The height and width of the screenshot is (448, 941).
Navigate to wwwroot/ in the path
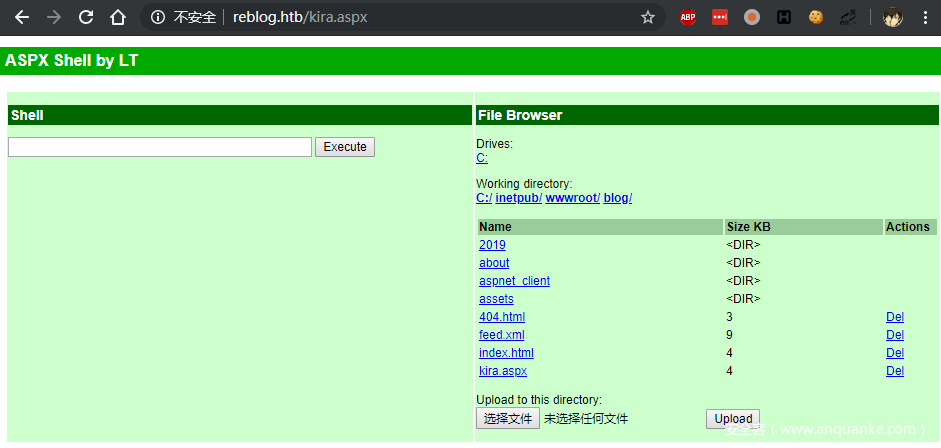(573, 198)
